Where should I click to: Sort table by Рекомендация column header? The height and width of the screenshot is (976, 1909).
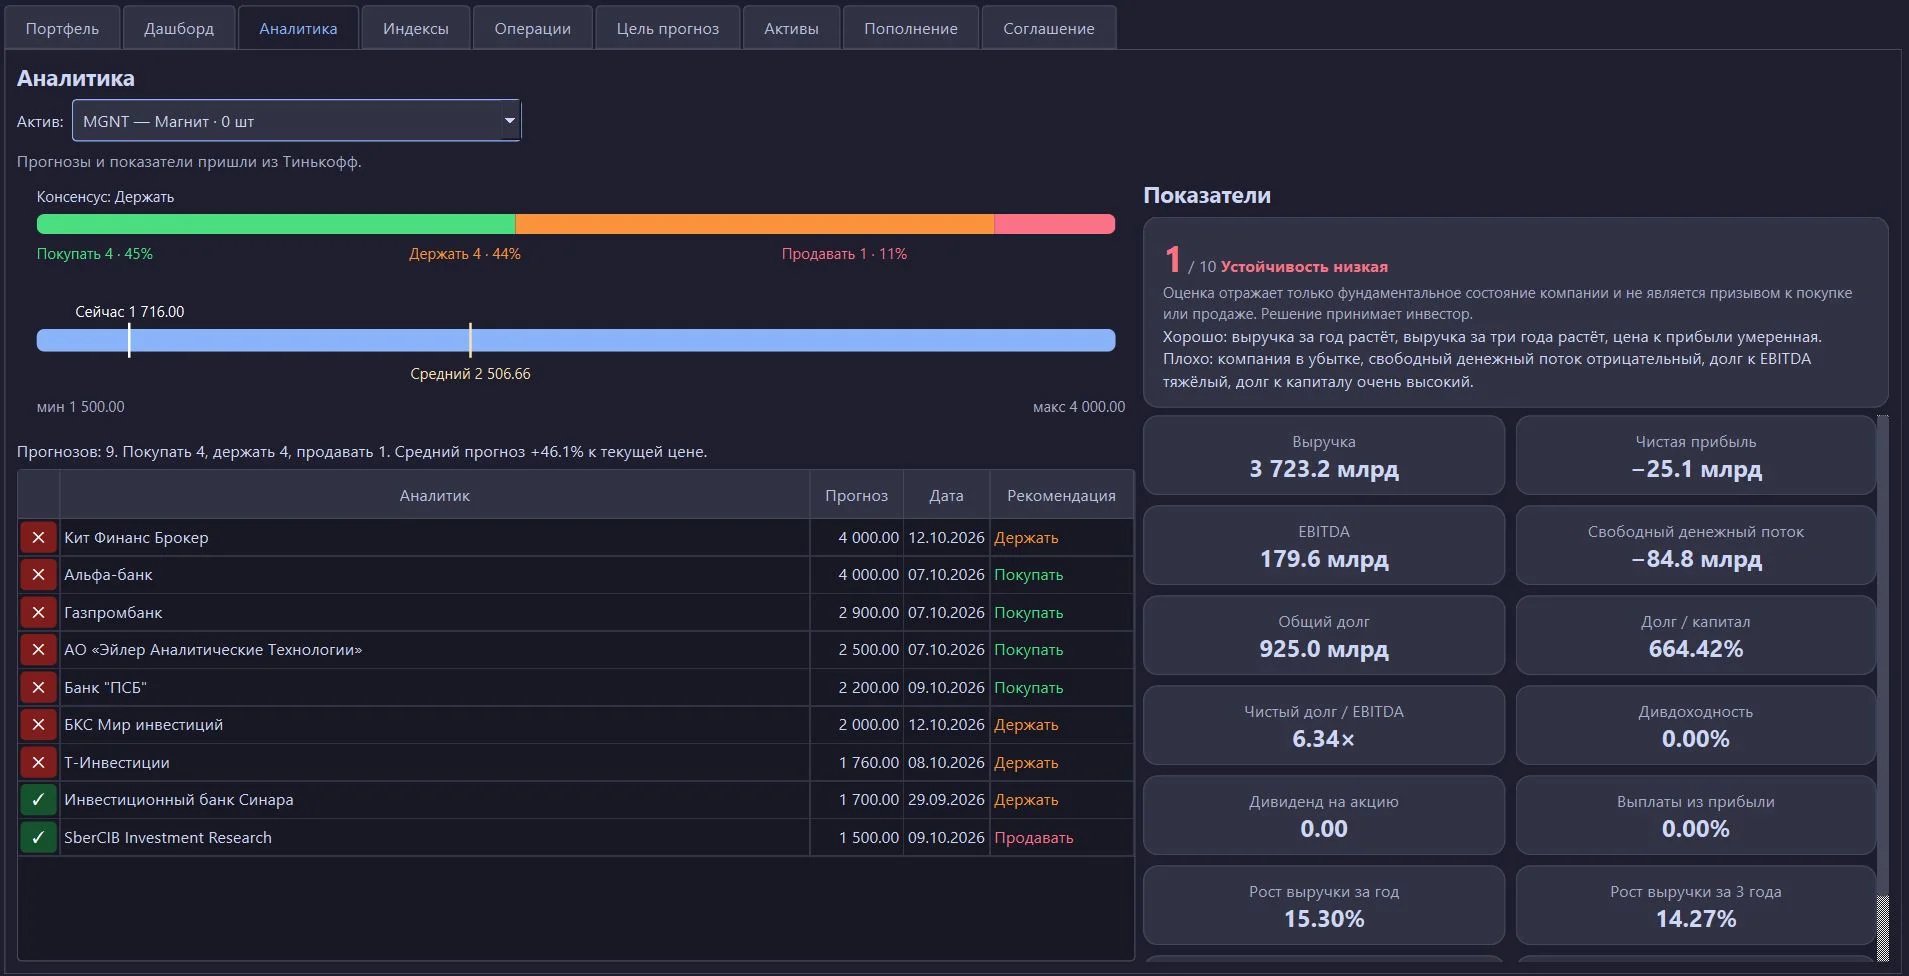(1061, 495)
